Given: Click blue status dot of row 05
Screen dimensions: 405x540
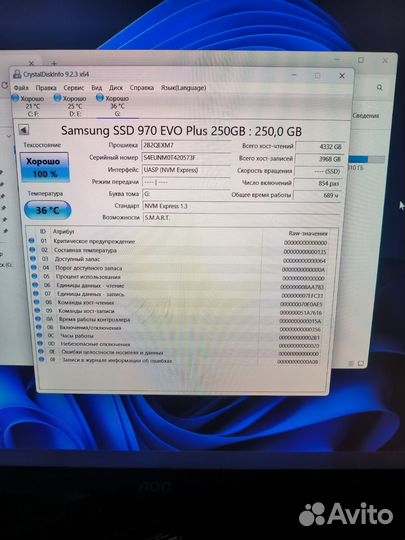Looking at the screenshot, I should pyautogui.click(x=34, y=276).
